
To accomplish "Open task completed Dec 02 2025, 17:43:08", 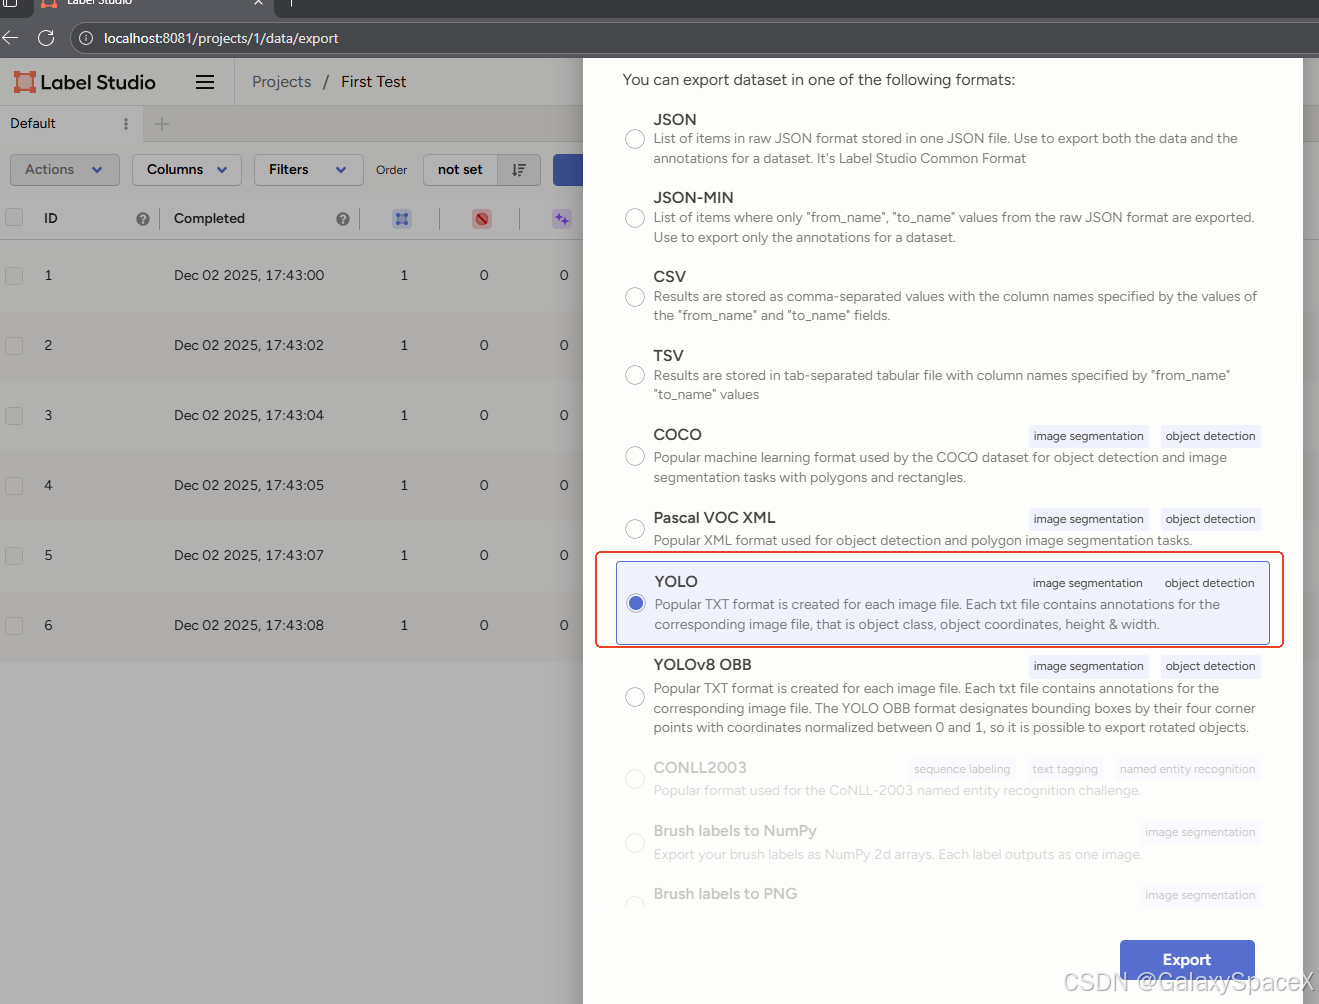I will pyautogui.click(x=249, y=625).
